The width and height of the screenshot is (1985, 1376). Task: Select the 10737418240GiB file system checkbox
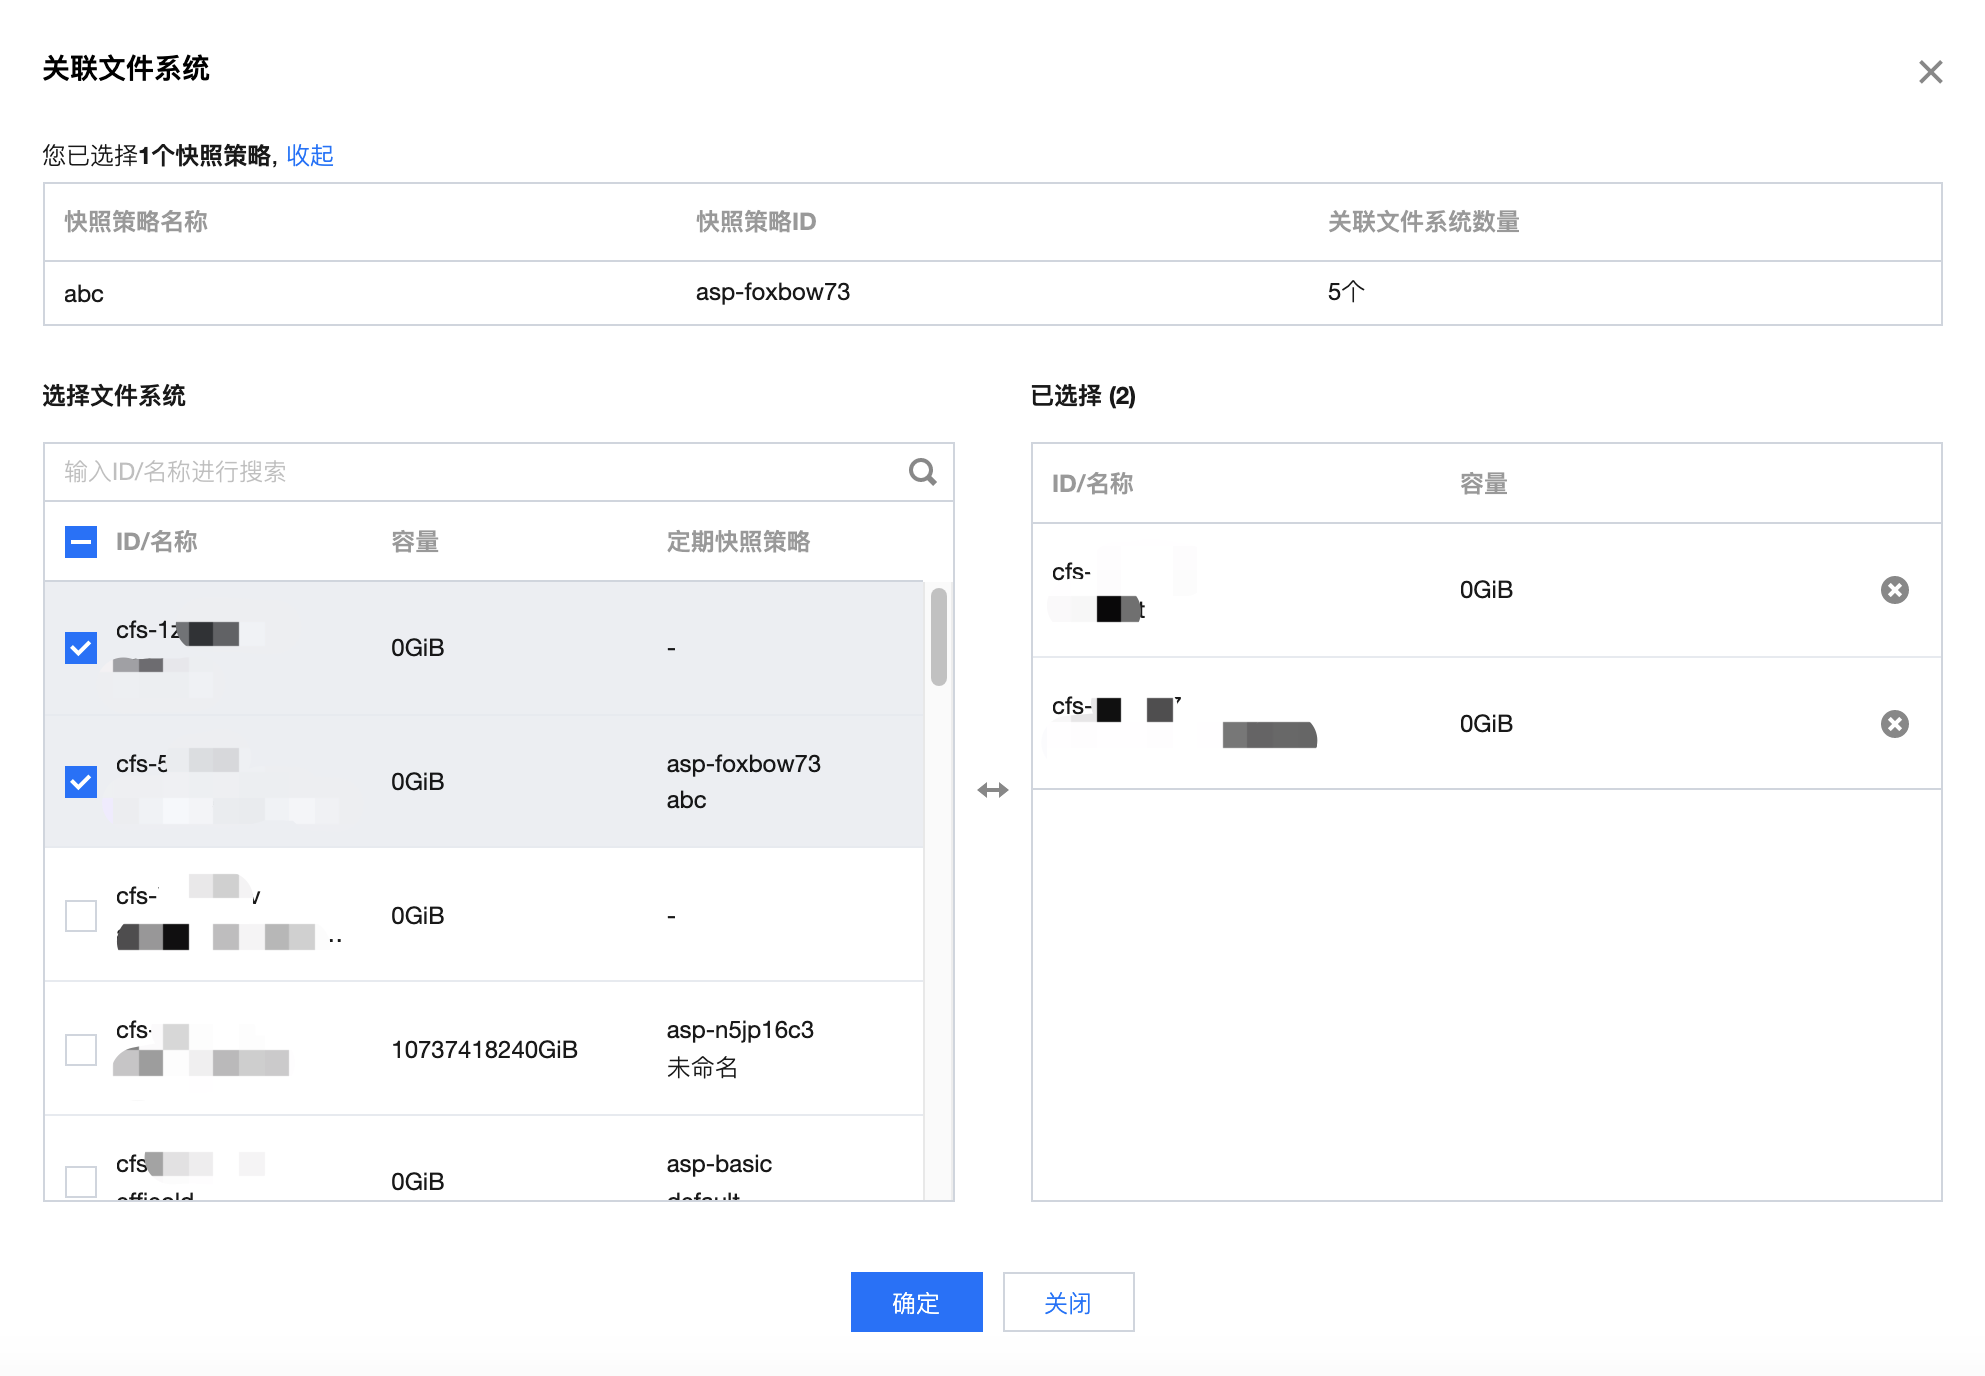pos(81,1050)
